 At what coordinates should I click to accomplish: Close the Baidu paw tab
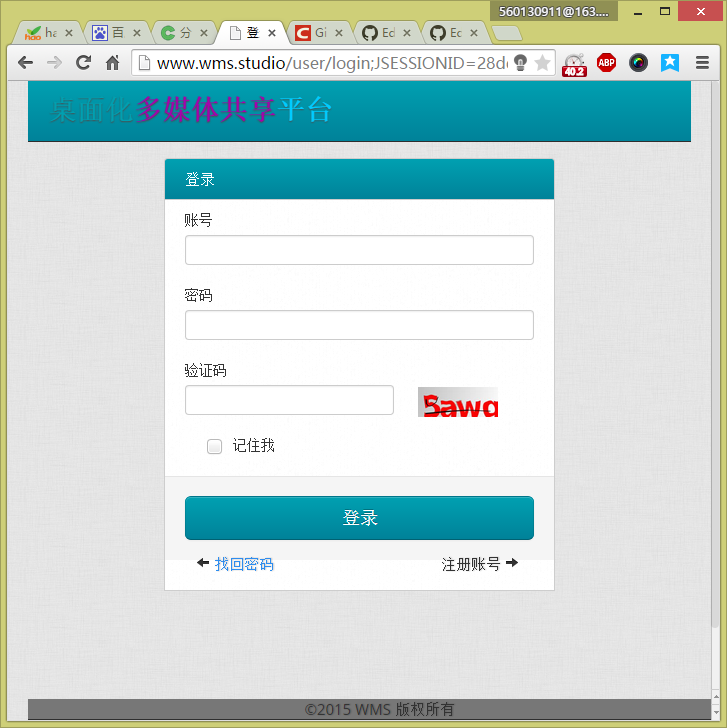coord(136,33)
